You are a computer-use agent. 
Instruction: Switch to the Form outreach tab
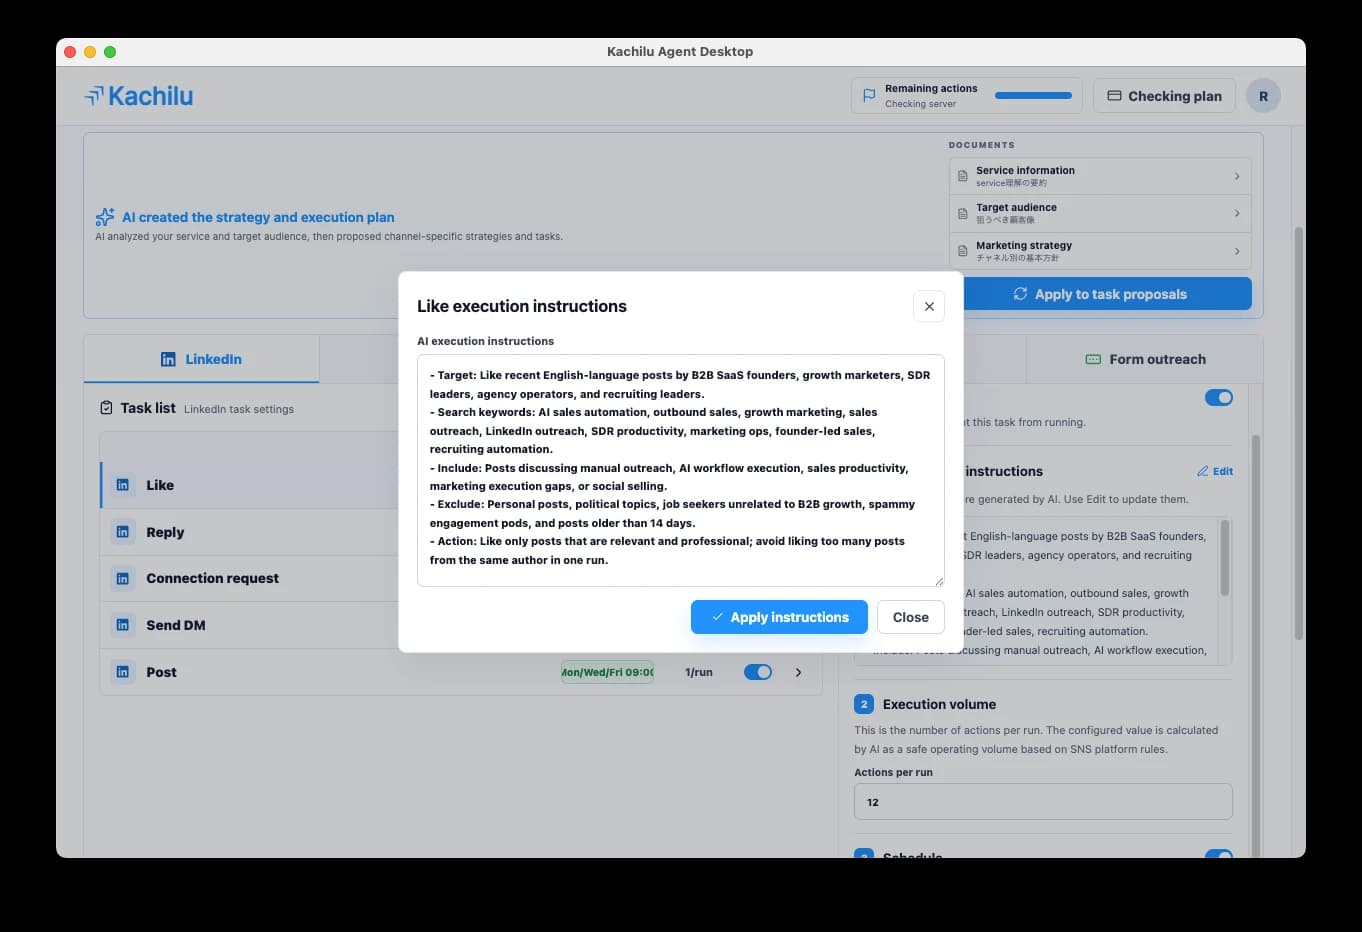tap(1145, 359)
